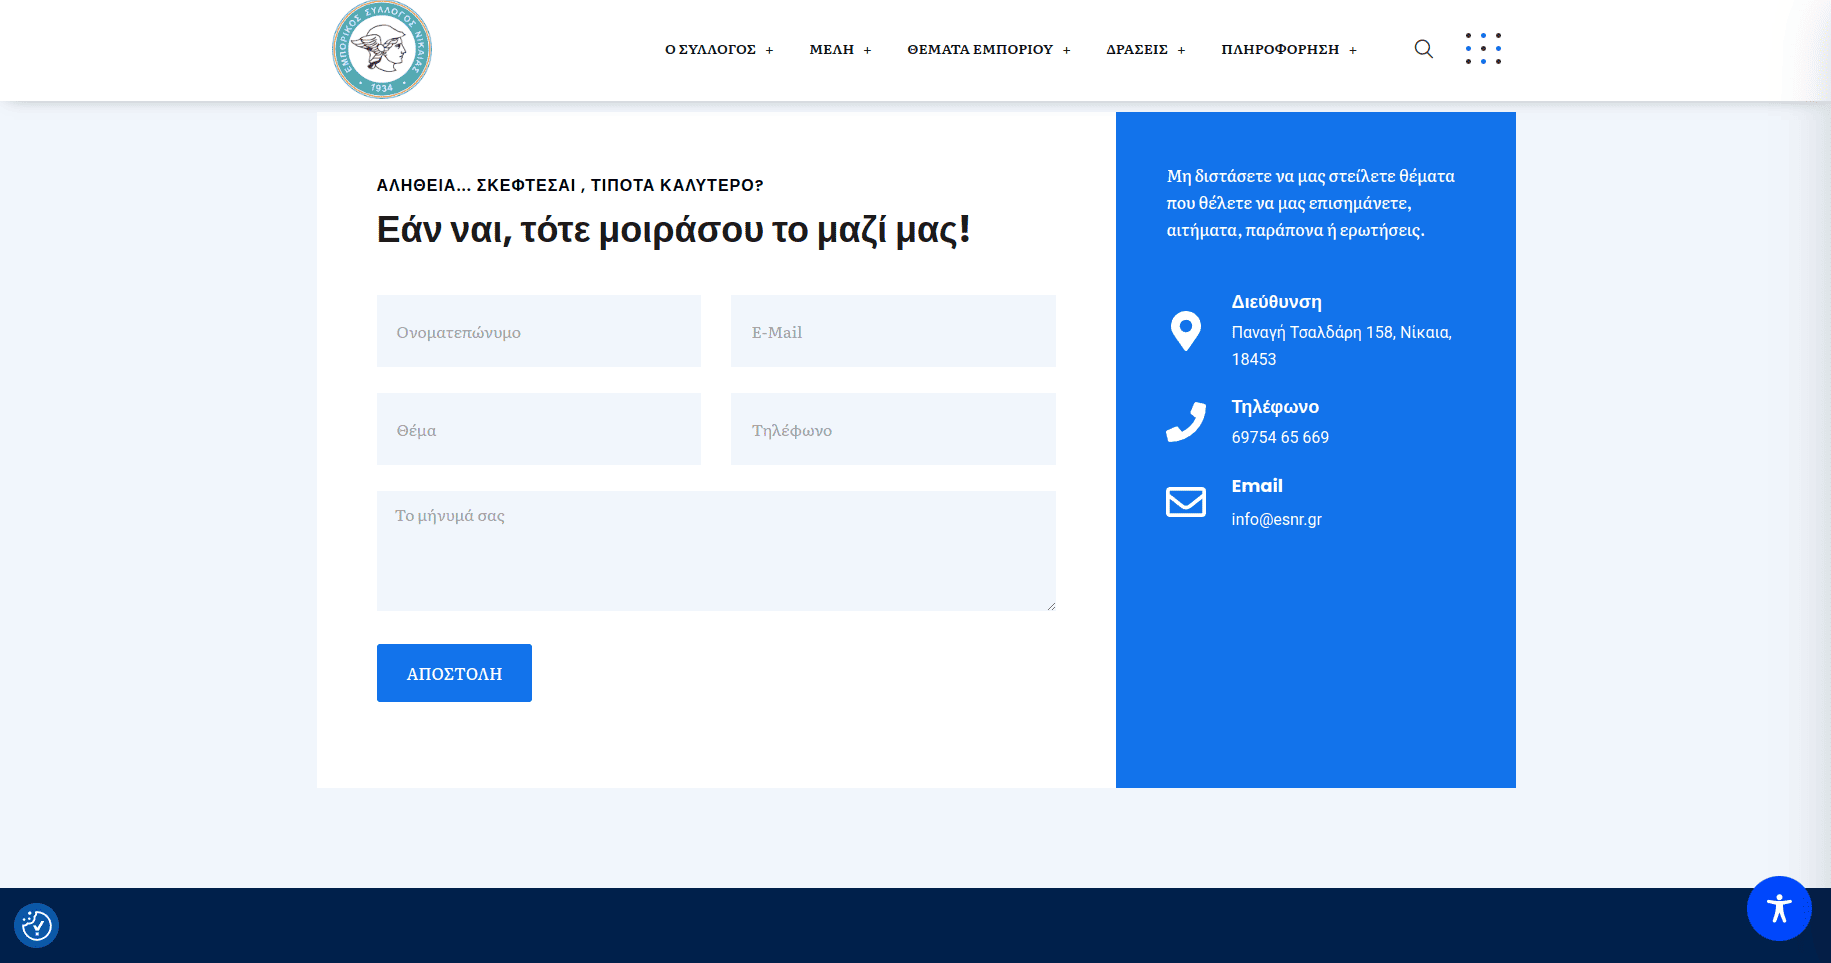Click the merchants association logo
Image resolution: width=1831 pixels, height=963 pixels.
click(x=382, y=50)
